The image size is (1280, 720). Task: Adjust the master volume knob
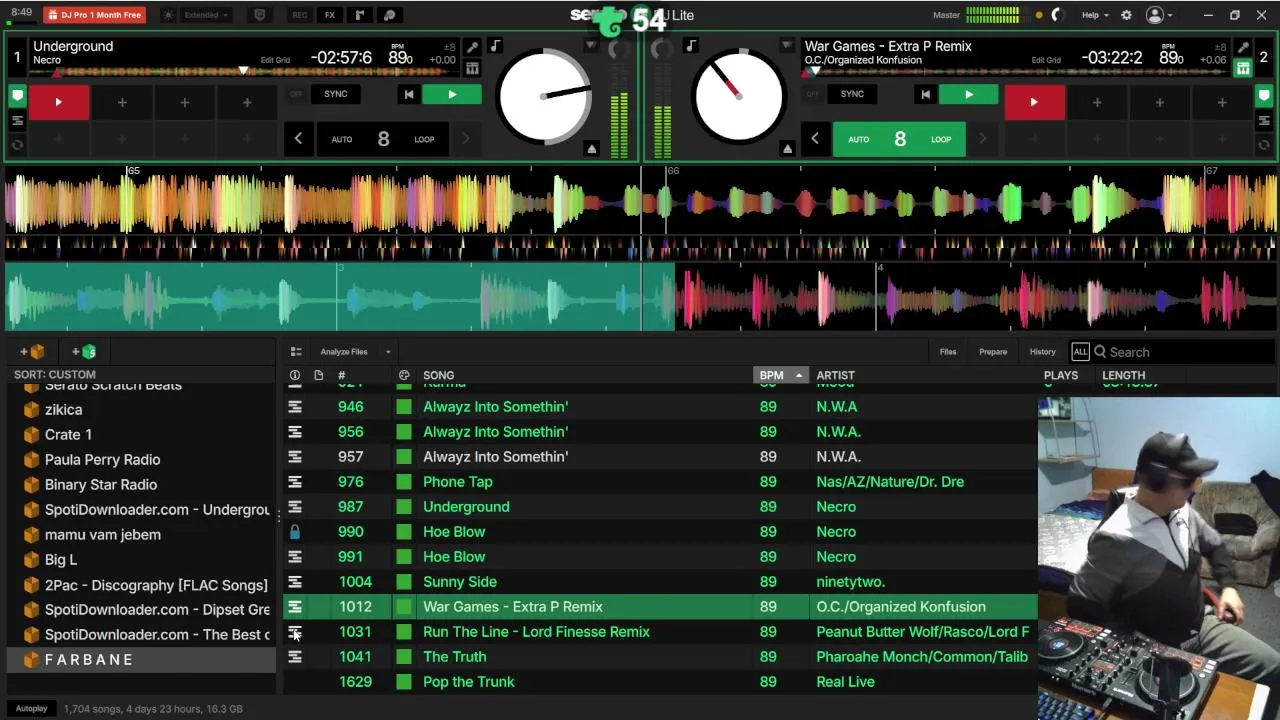(1058, 15)
